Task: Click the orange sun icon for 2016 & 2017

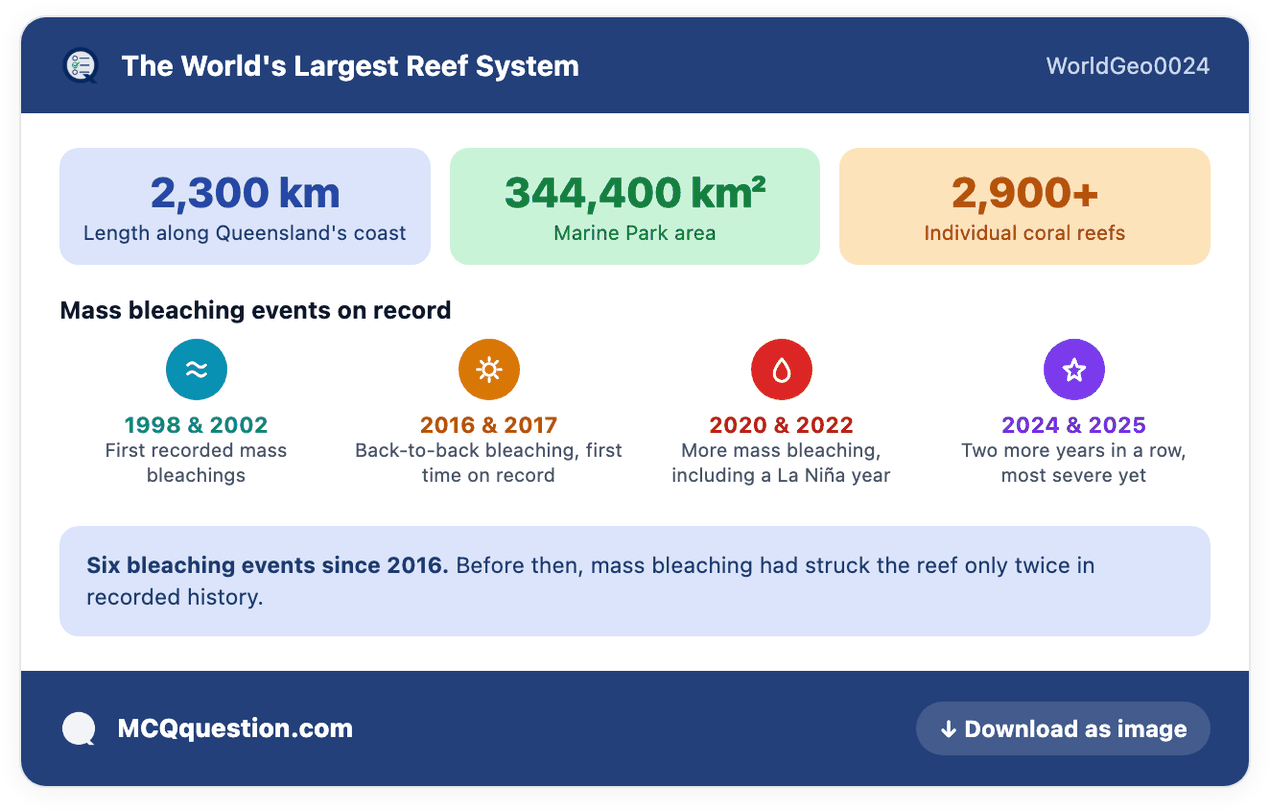Action: (488, 370)
